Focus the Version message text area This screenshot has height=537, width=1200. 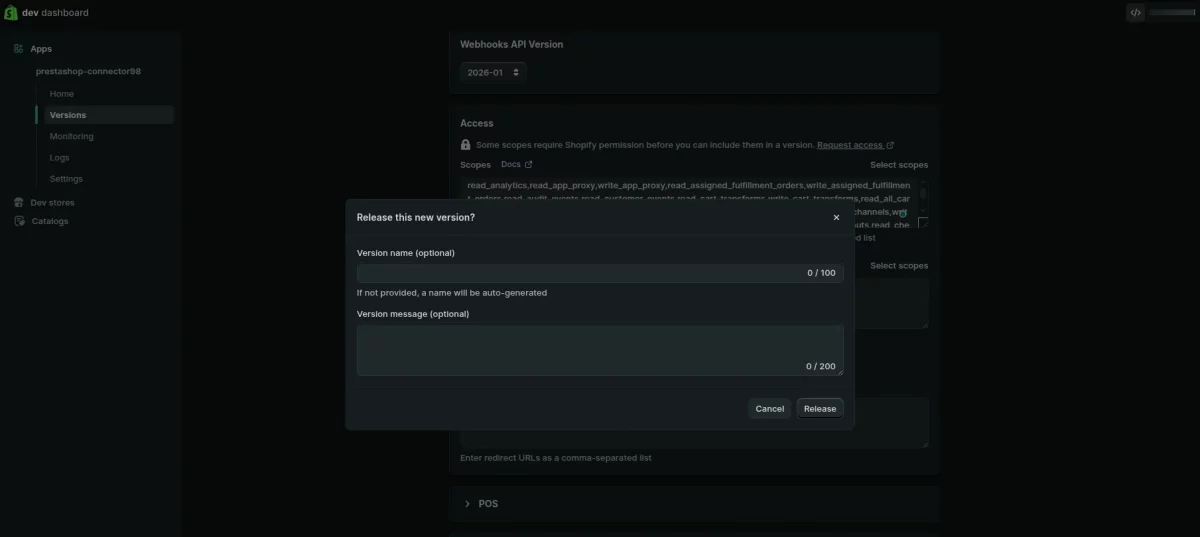(x=580, y=349)
